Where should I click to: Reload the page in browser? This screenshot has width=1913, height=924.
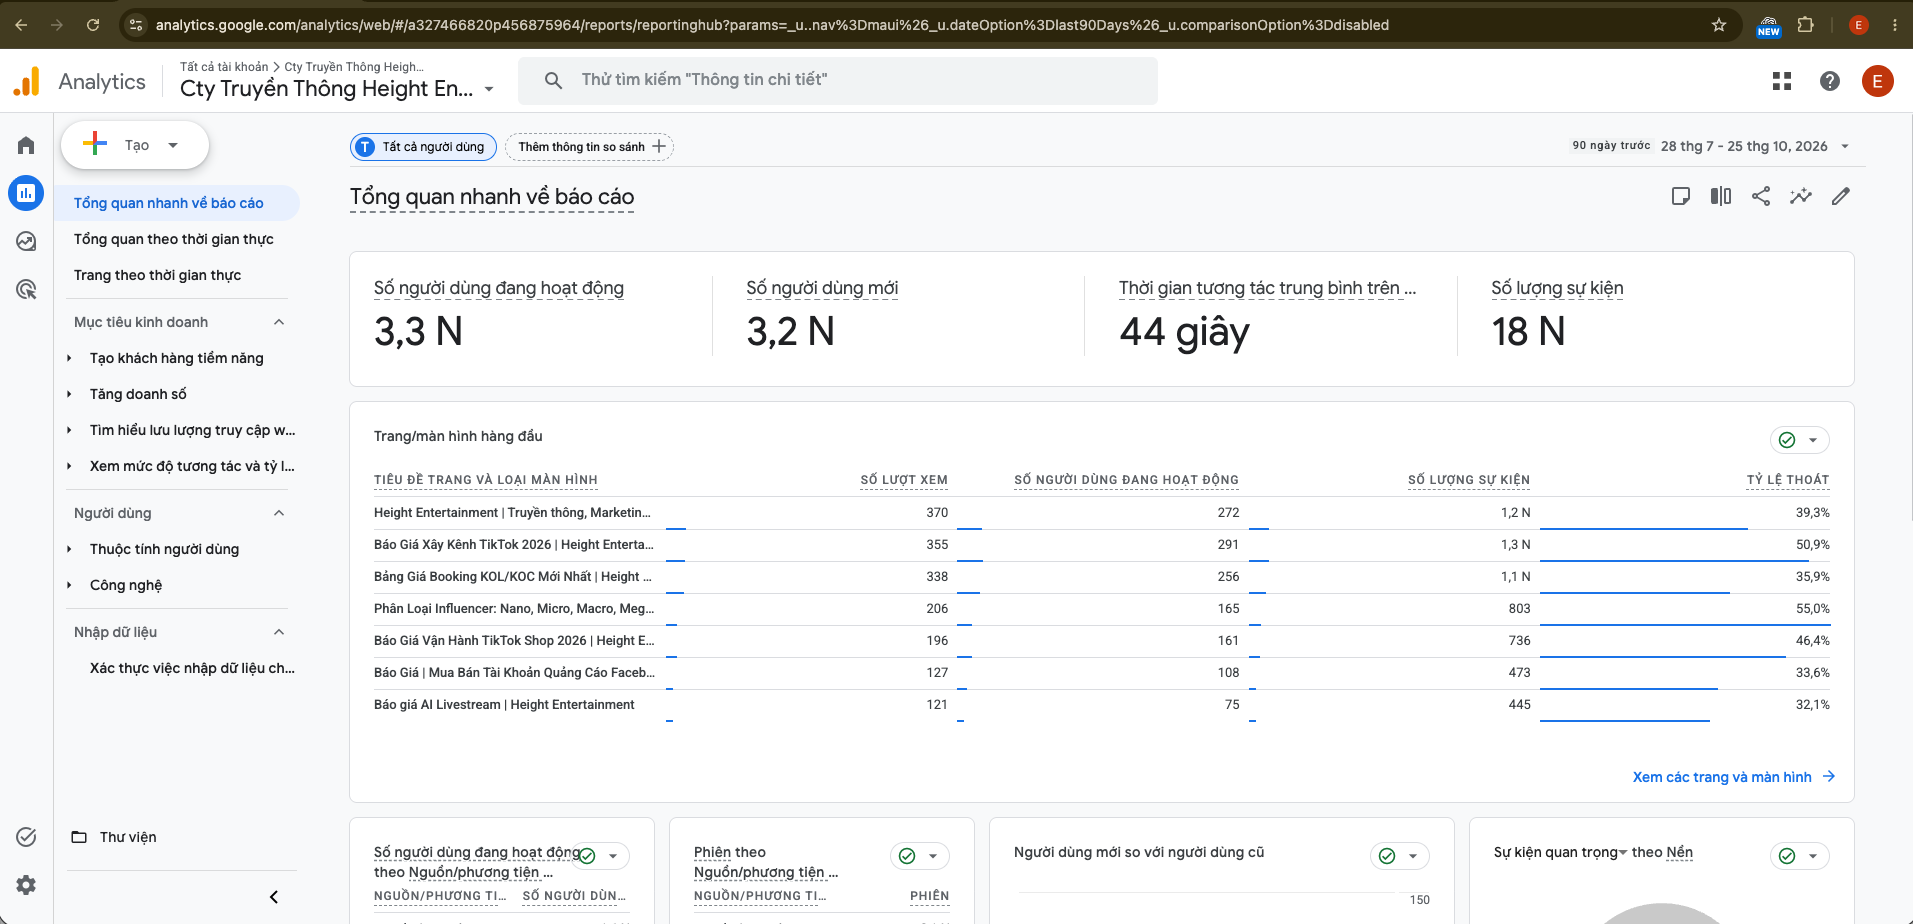(93, 25)
